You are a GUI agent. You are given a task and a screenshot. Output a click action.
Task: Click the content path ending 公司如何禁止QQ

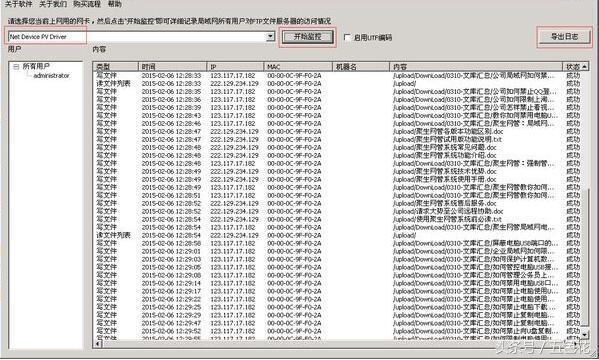click(x=475, y=92)
